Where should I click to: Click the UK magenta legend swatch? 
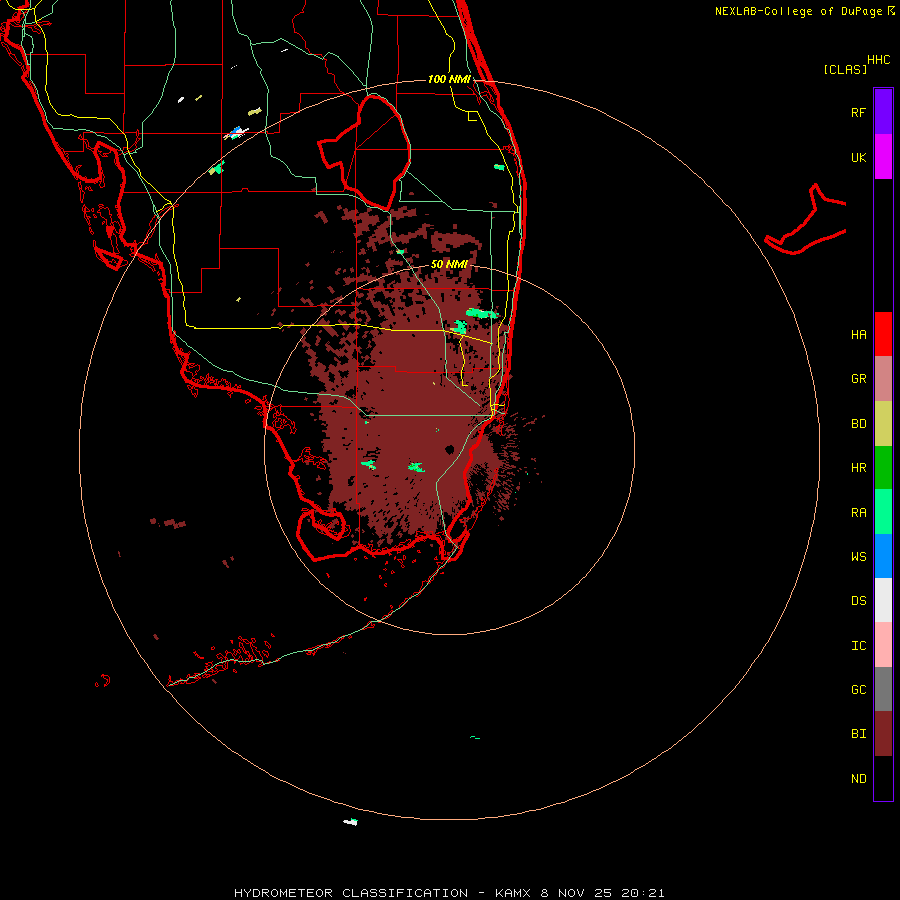coord(883,157)
